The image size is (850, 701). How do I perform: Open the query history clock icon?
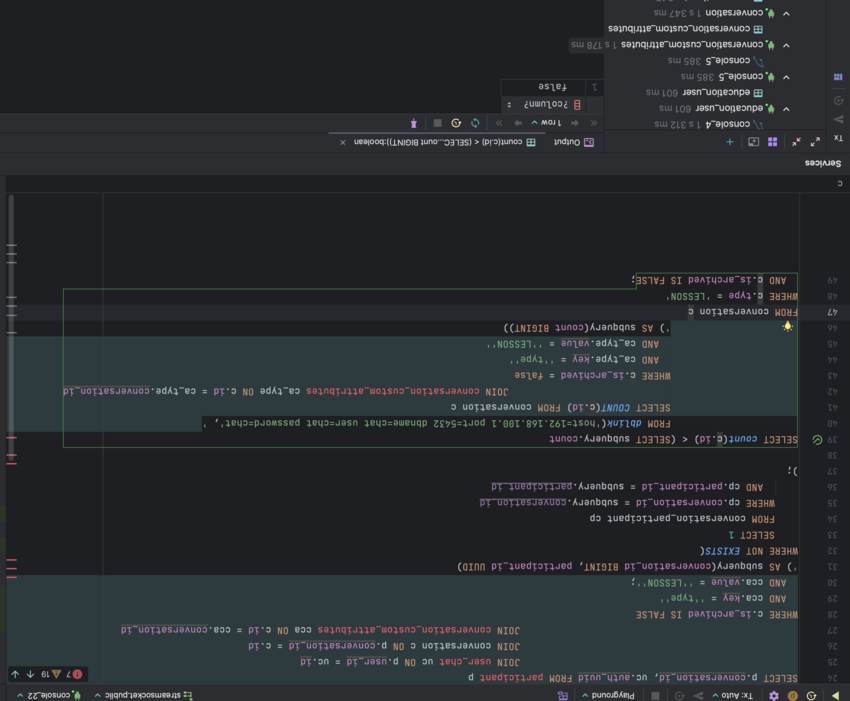click(812, 696)
